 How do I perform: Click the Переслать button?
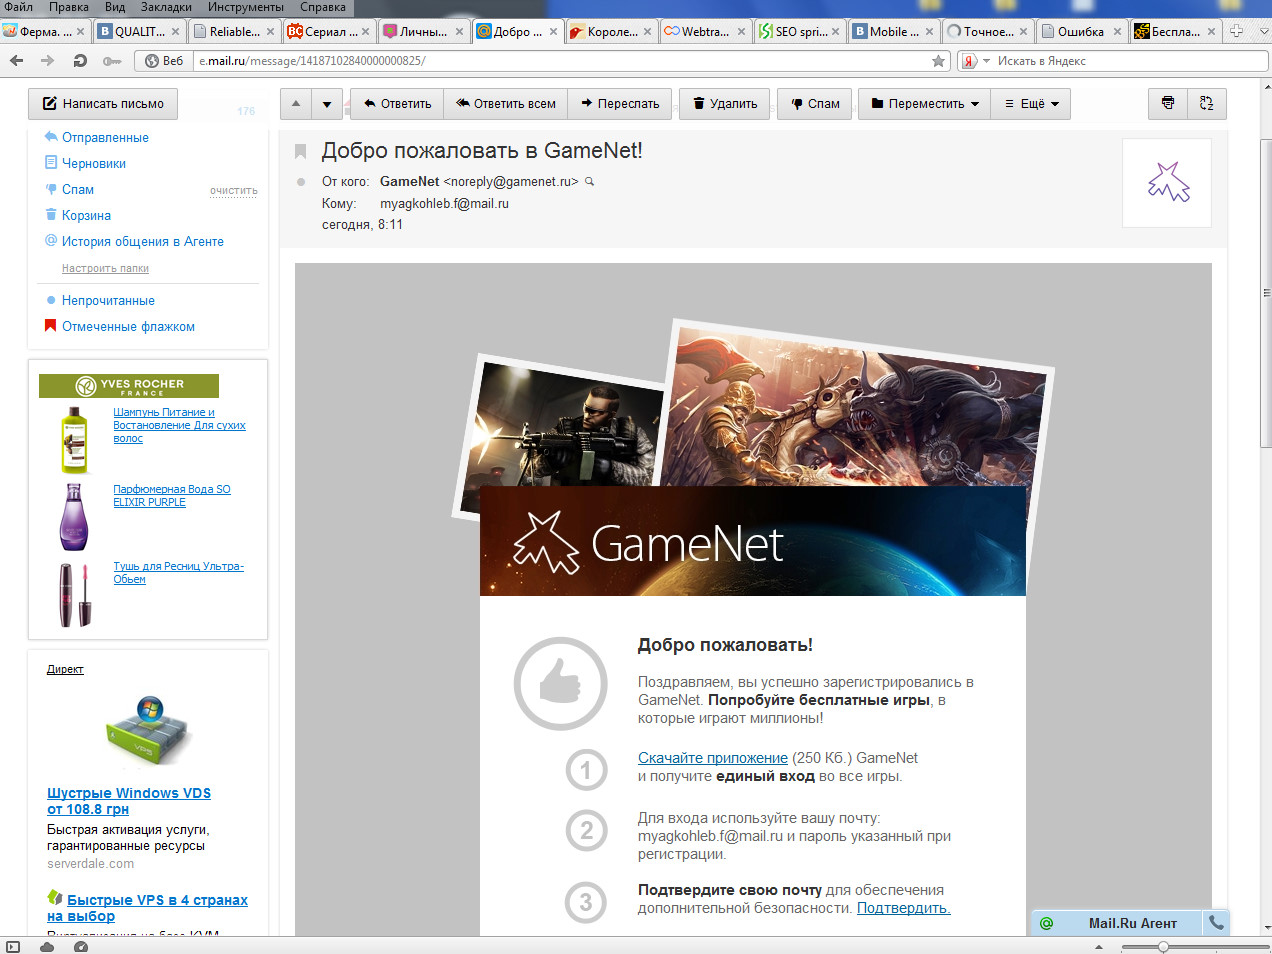(620, 104)
